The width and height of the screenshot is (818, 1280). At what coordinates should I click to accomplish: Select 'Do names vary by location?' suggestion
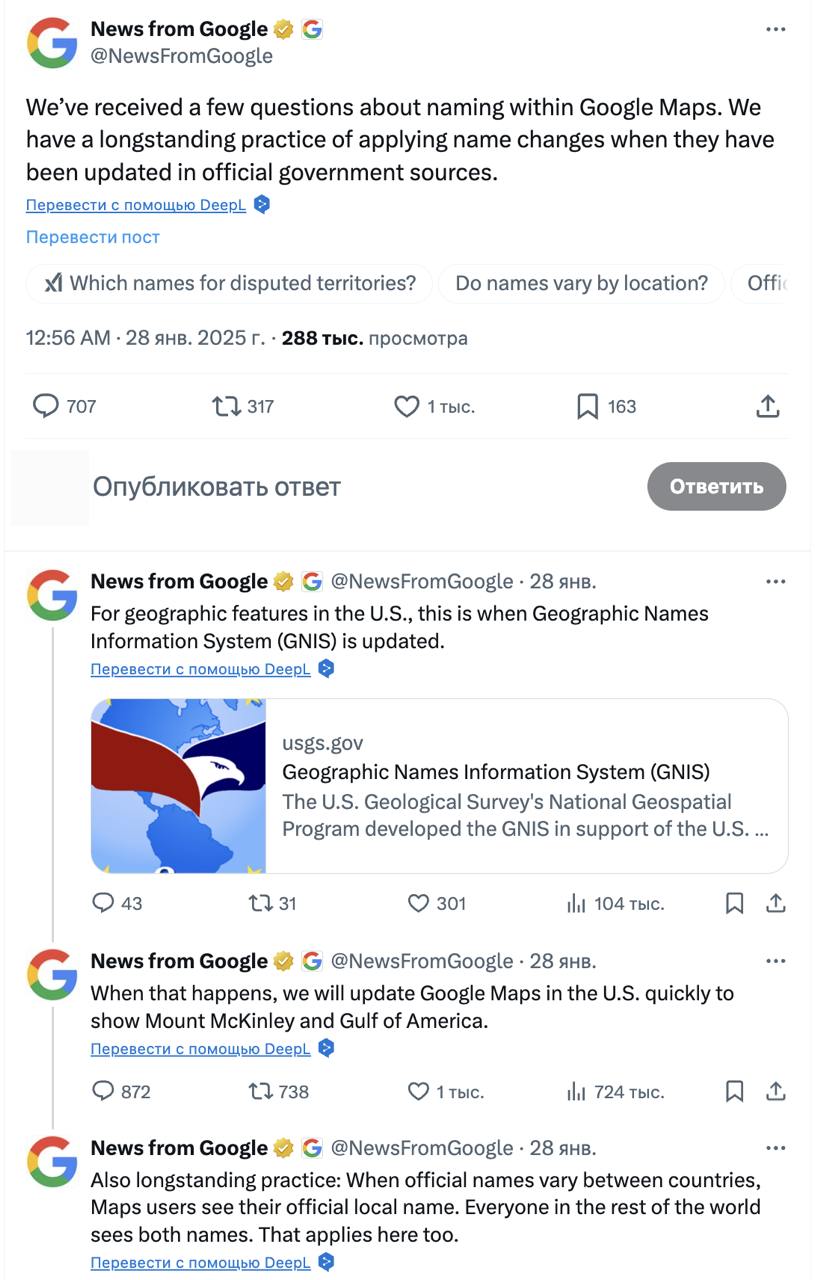coord(581,284)
